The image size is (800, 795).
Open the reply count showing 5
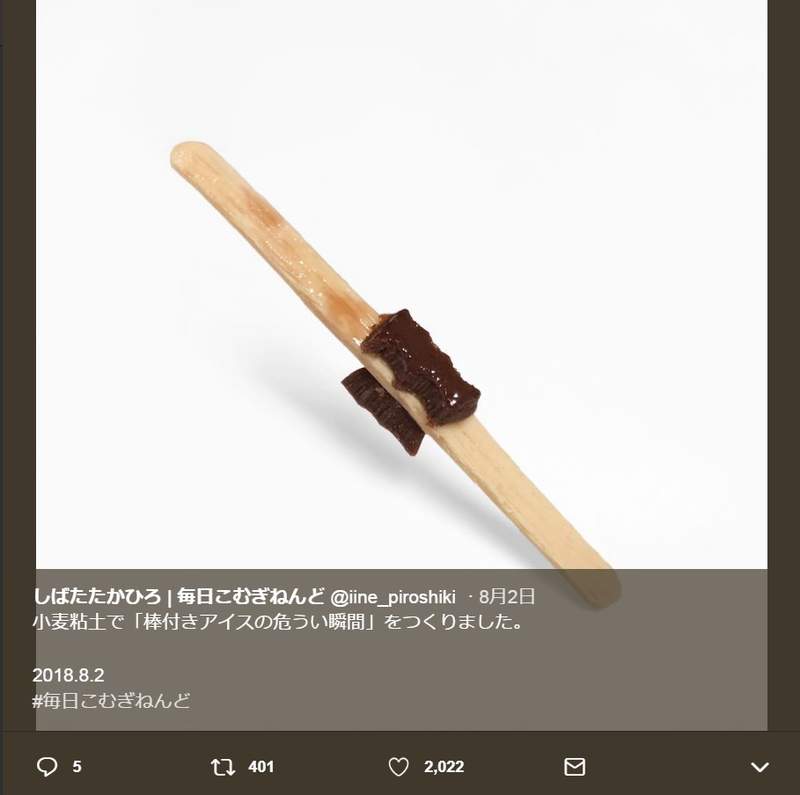(x=76, y=767)
